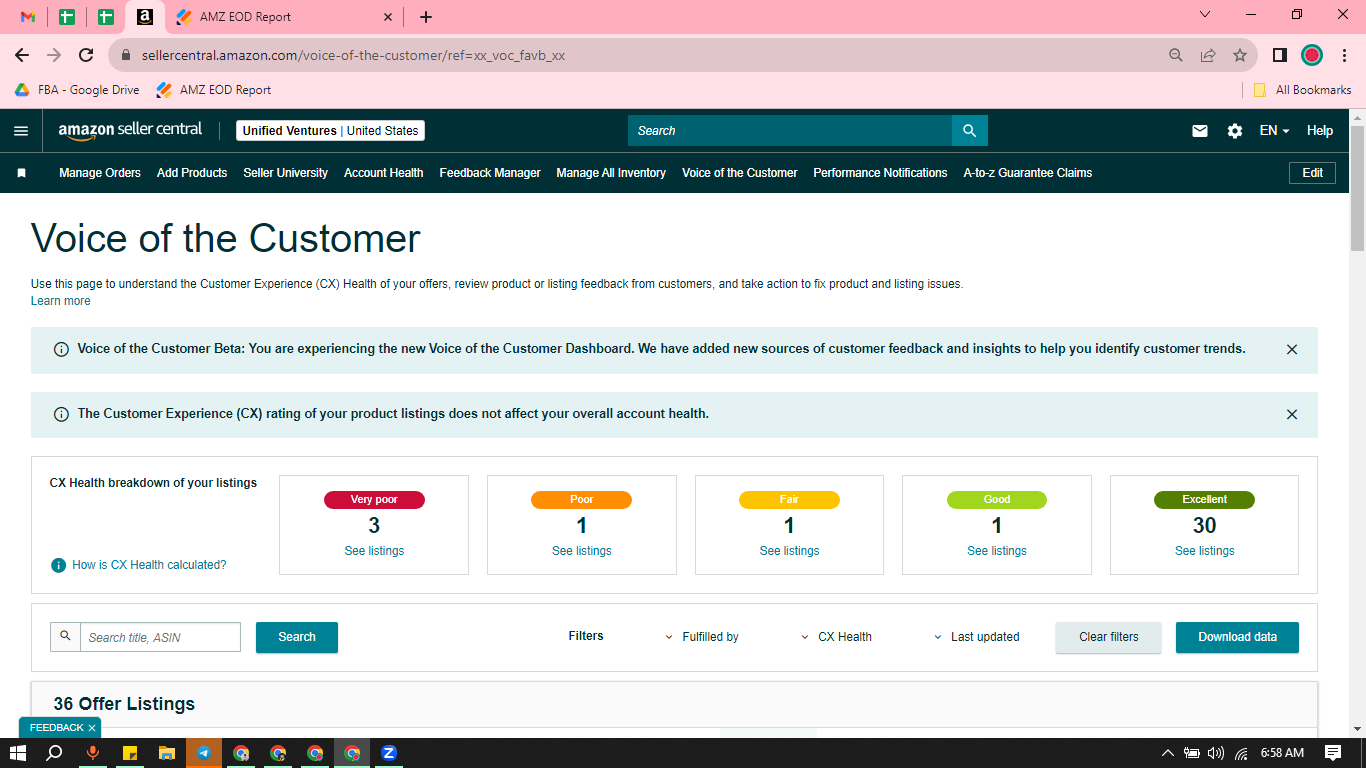
Task: Open the browser side panel
Action: pos(1279,55)
